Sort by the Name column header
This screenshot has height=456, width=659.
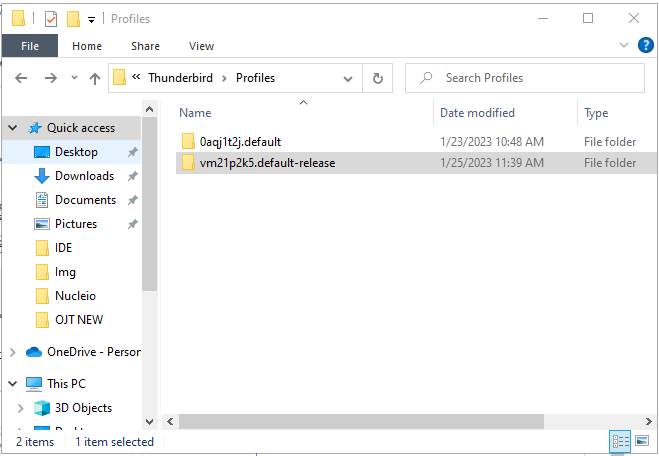click(x=195, y=113)
